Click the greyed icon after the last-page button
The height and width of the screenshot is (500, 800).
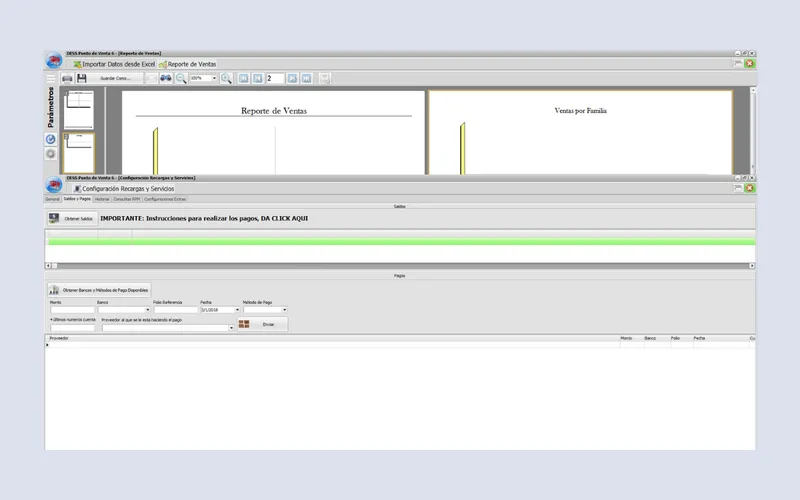click(324, 78)
